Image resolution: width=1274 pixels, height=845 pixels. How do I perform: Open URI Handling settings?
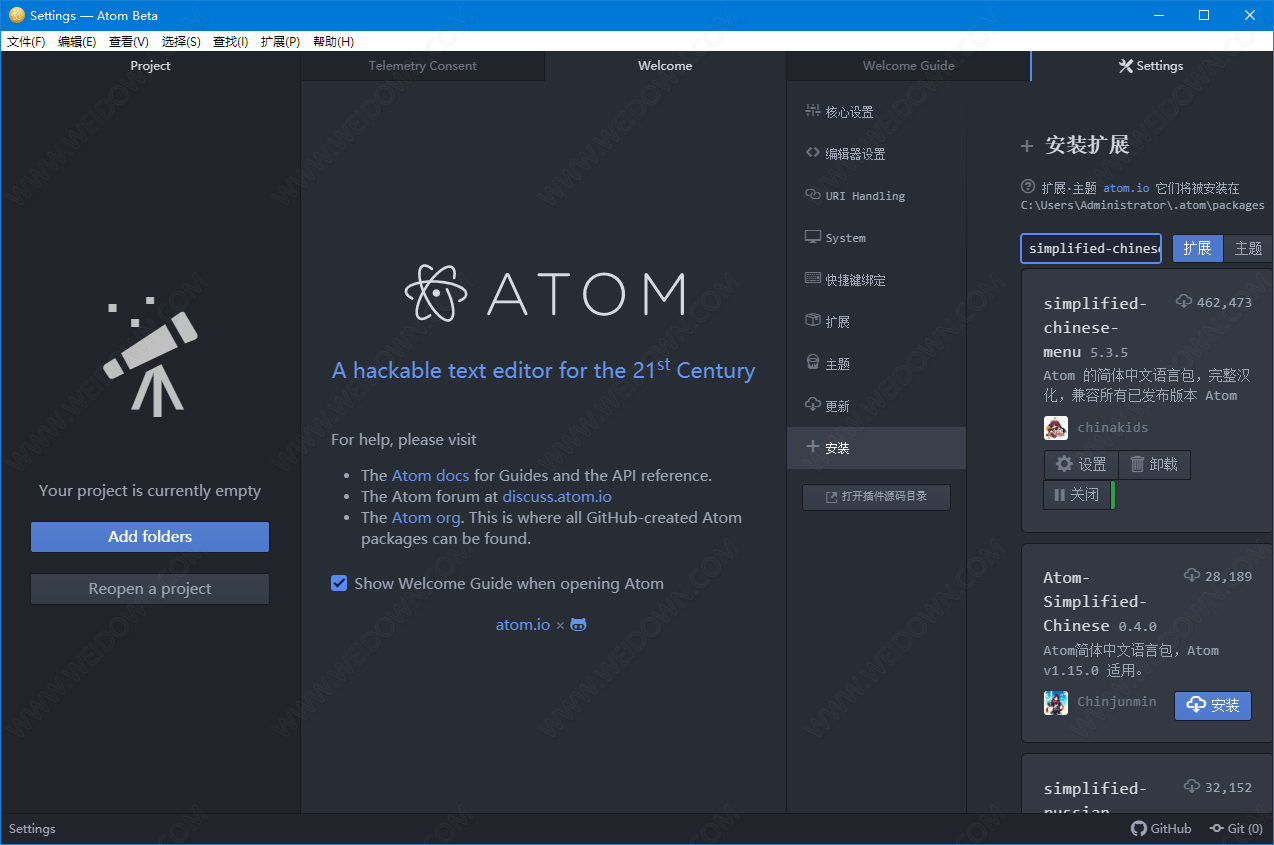876,196
